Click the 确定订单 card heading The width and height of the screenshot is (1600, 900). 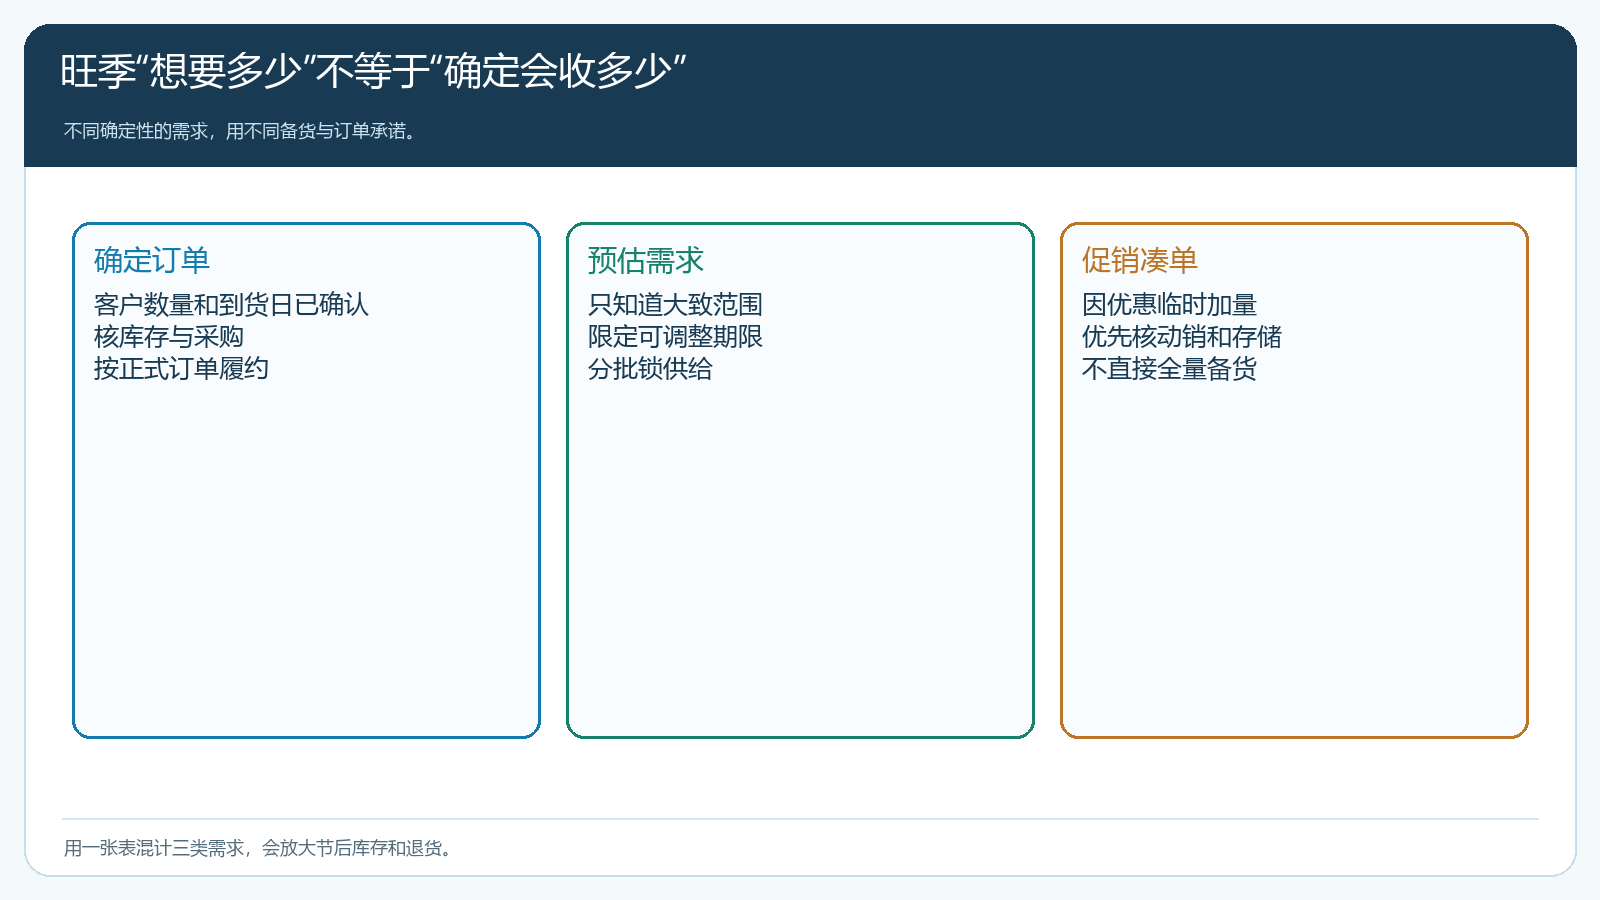click(152, 260)
